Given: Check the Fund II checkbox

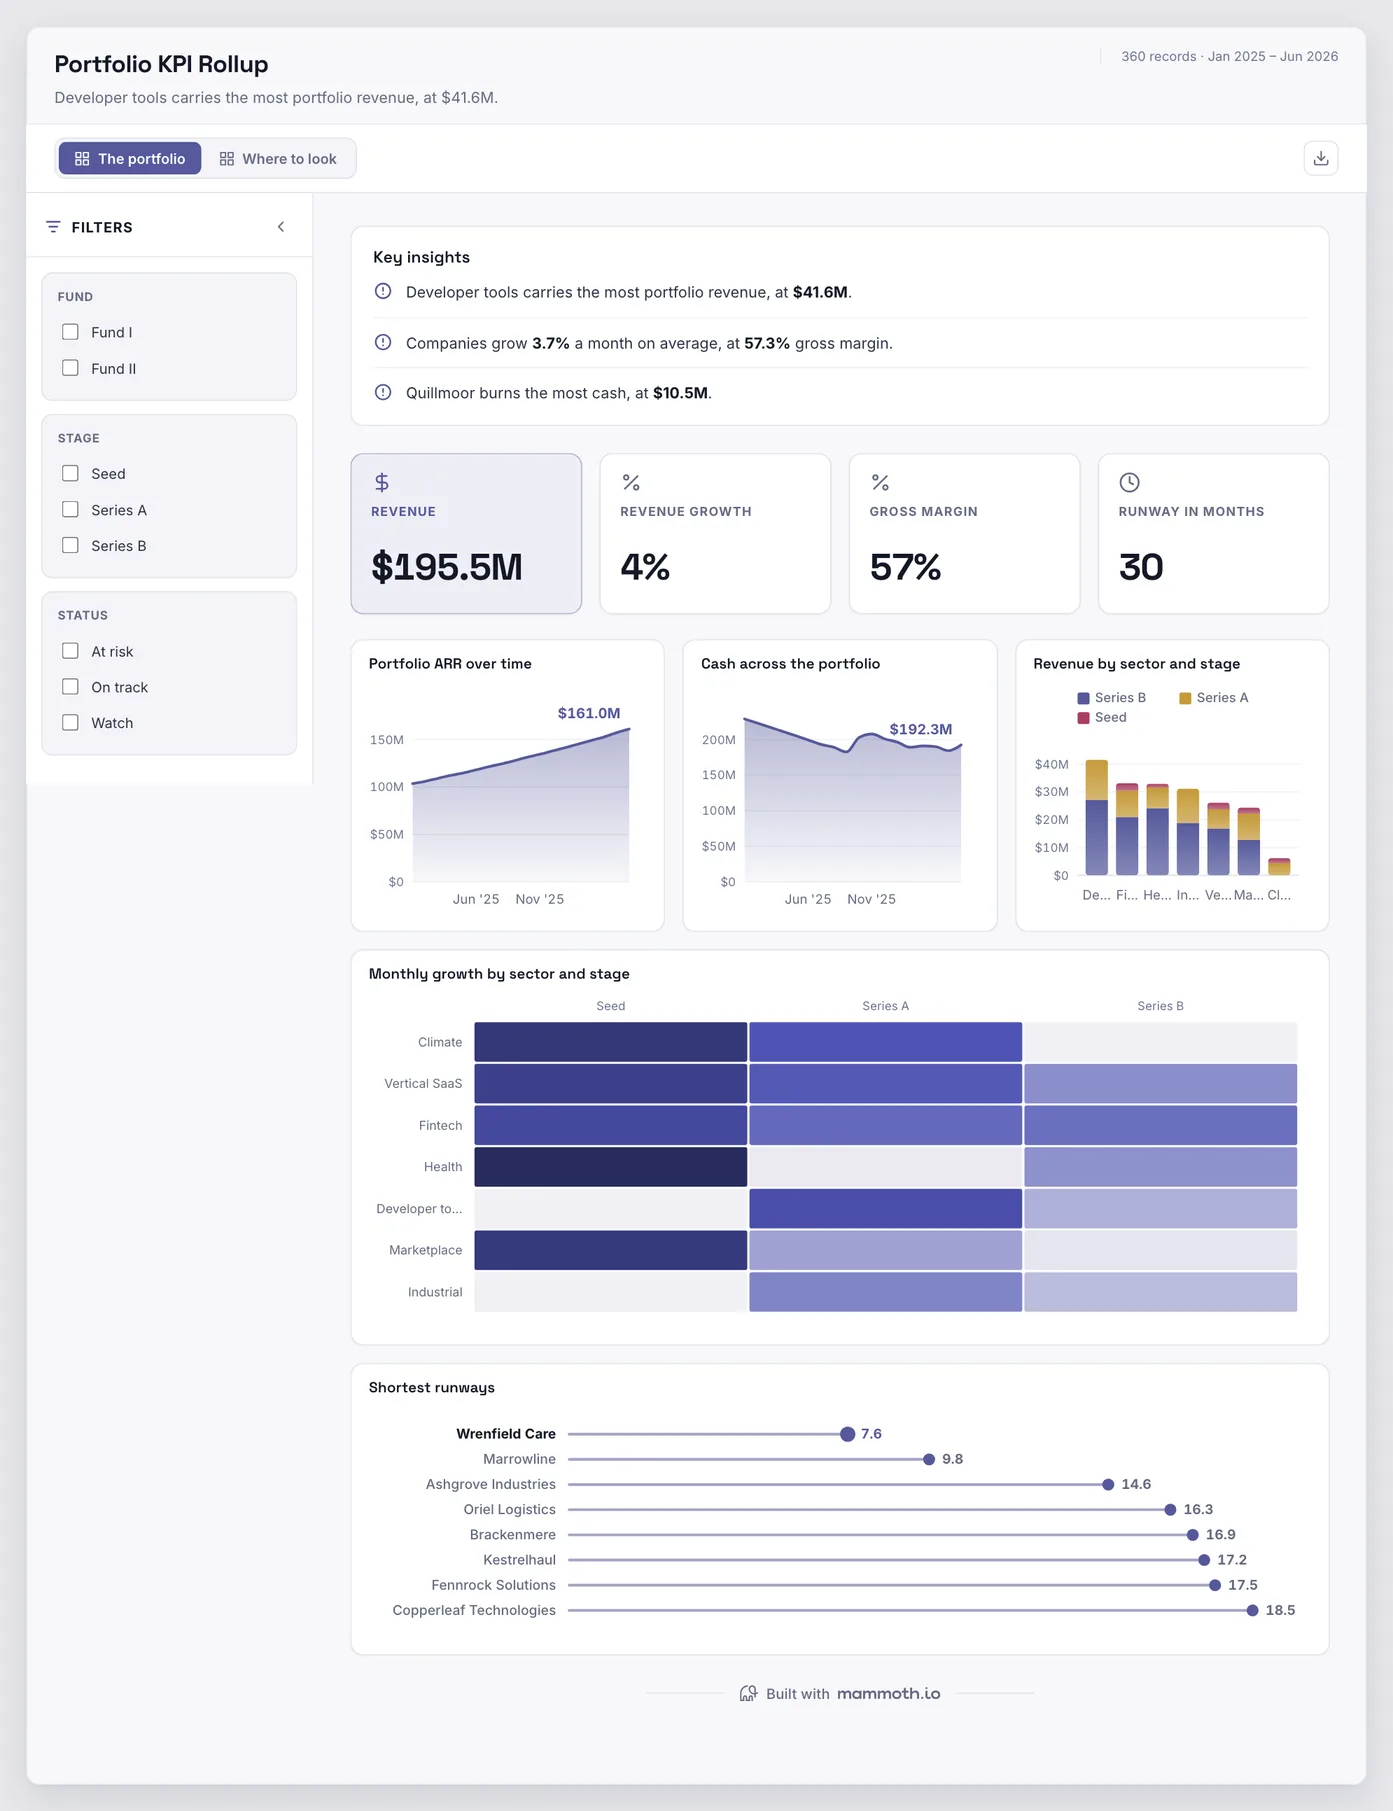Looking at the screenshot, I should click(70, 368).
